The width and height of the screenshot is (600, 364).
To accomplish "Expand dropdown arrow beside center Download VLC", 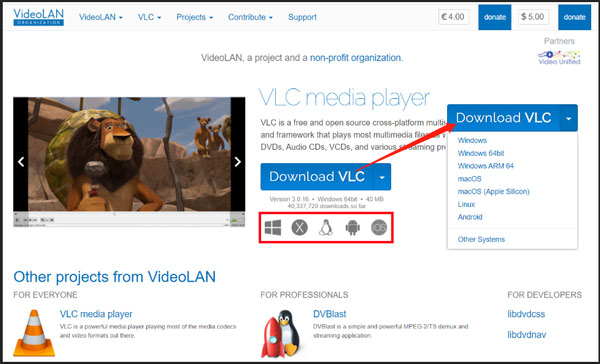I will (382, 177).
